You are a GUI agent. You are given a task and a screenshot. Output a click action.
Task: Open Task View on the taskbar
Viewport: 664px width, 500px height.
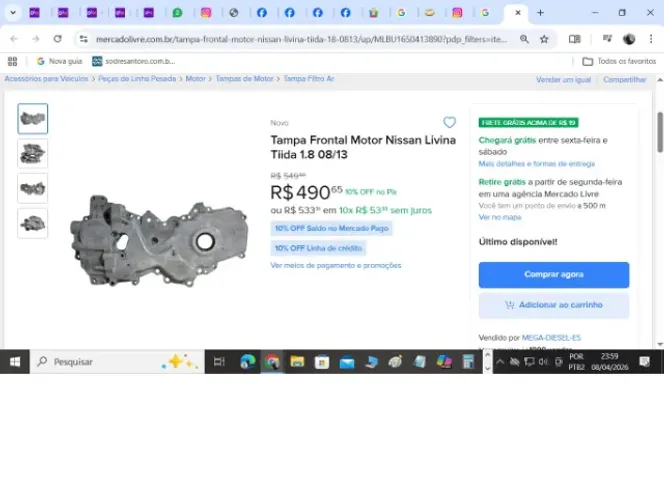click(x=219, y=362)
